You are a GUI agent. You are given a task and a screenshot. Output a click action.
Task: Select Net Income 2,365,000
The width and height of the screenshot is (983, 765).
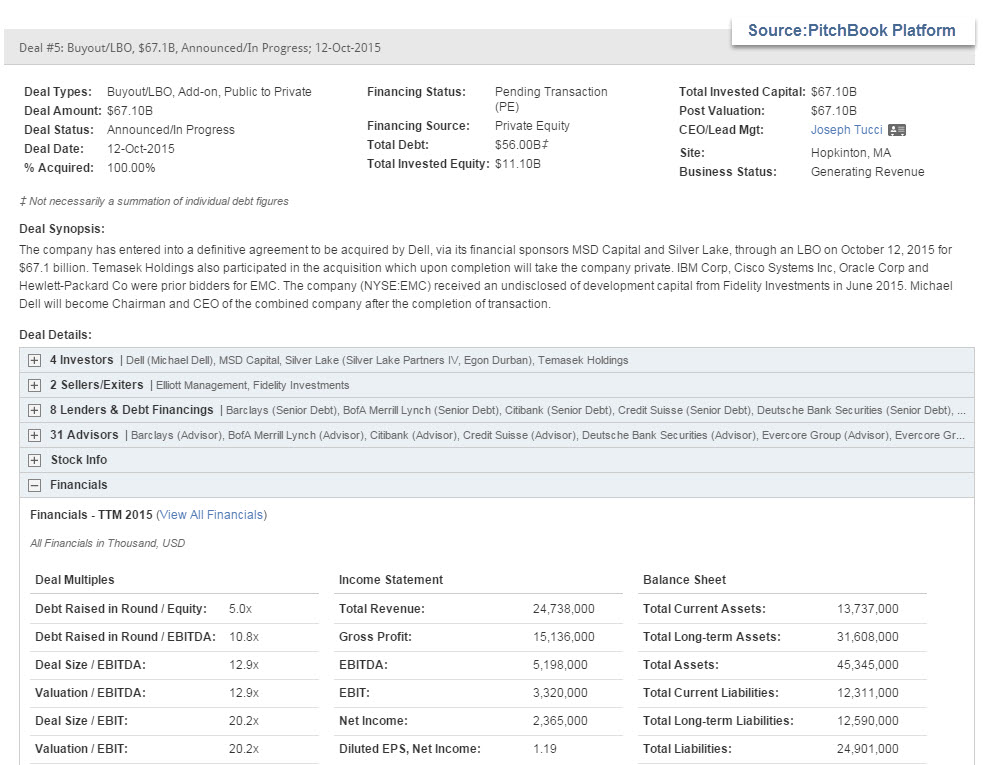[x=560, y=721]
